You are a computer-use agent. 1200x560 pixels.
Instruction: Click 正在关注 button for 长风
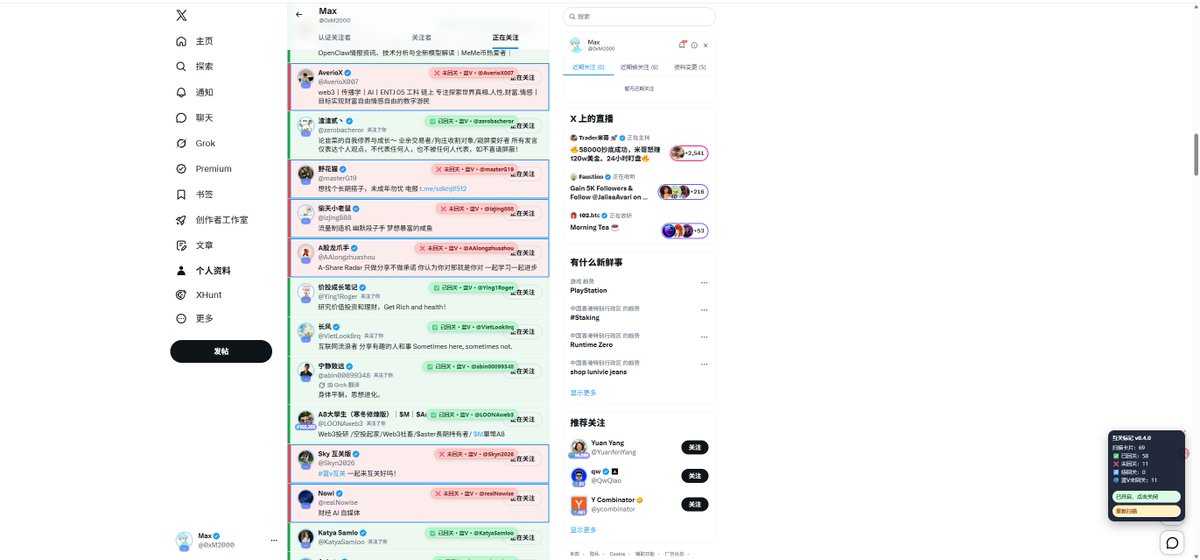point(525,331)
